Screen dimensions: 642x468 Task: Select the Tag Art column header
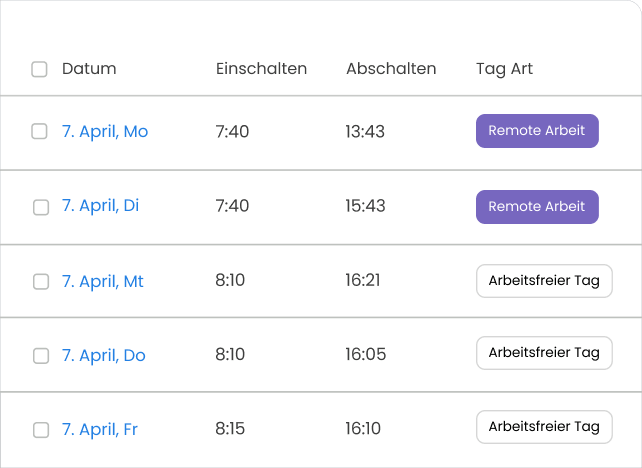[504, 69]
